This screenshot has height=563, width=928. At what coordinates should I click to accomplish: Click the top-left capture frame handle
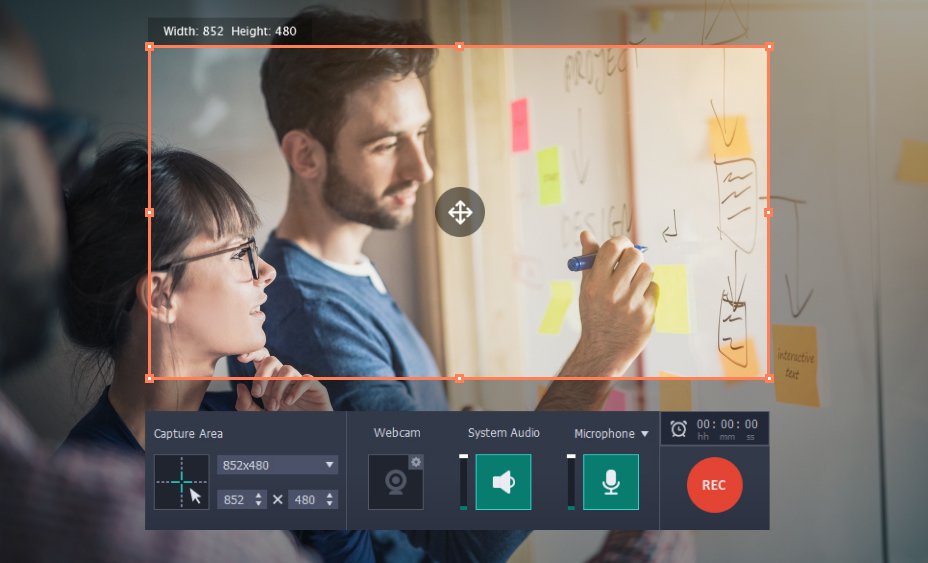point(150,46)
